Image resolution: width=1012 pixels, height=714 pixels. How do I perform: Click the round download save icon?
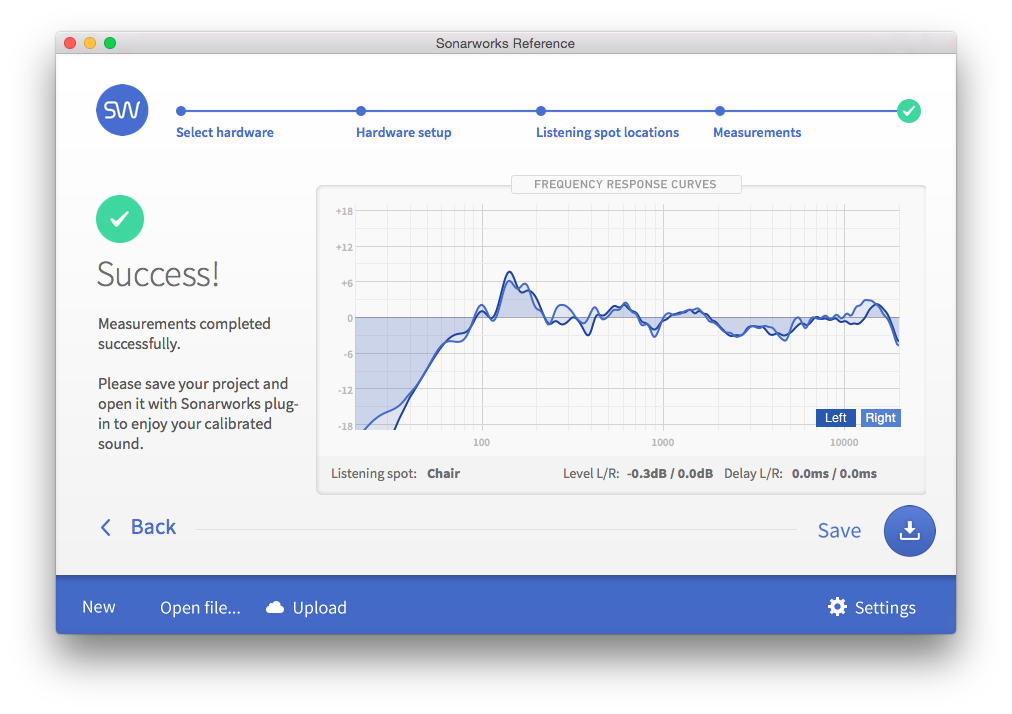click(x=909, y=531)
